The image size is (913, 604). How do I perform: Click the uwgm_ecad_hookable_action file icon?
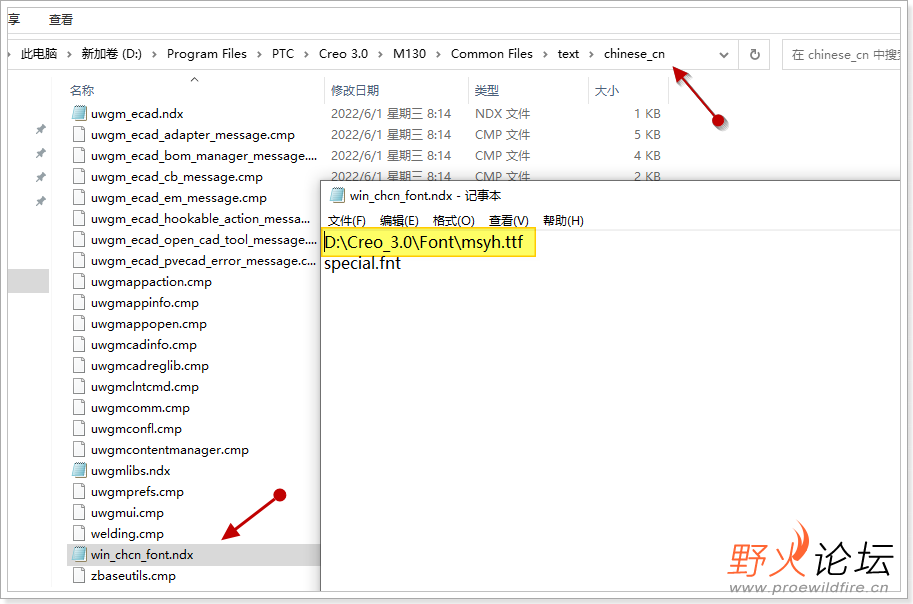(79, 218)
